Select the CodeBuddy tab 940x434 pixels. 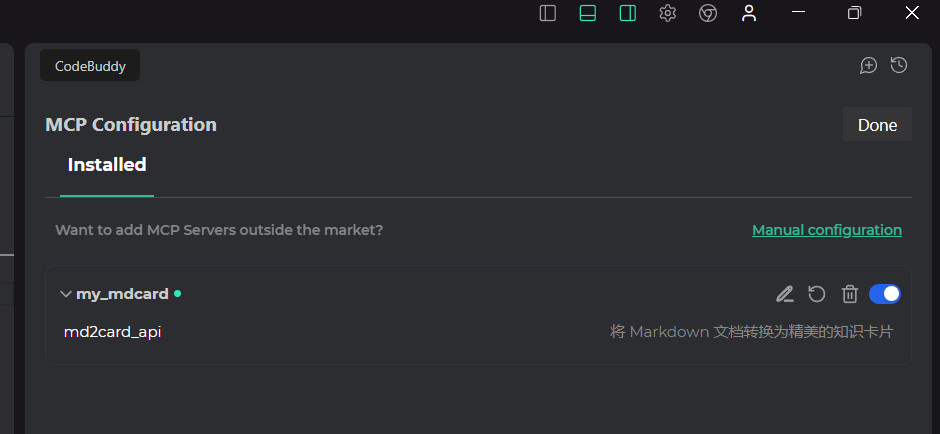coord(90,66)
